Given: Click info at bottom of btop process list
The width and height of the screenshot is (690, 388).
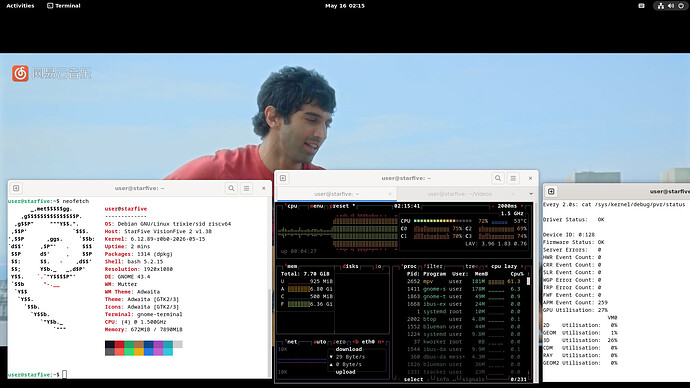Looking at the screenshot, I should pos(442,379).
